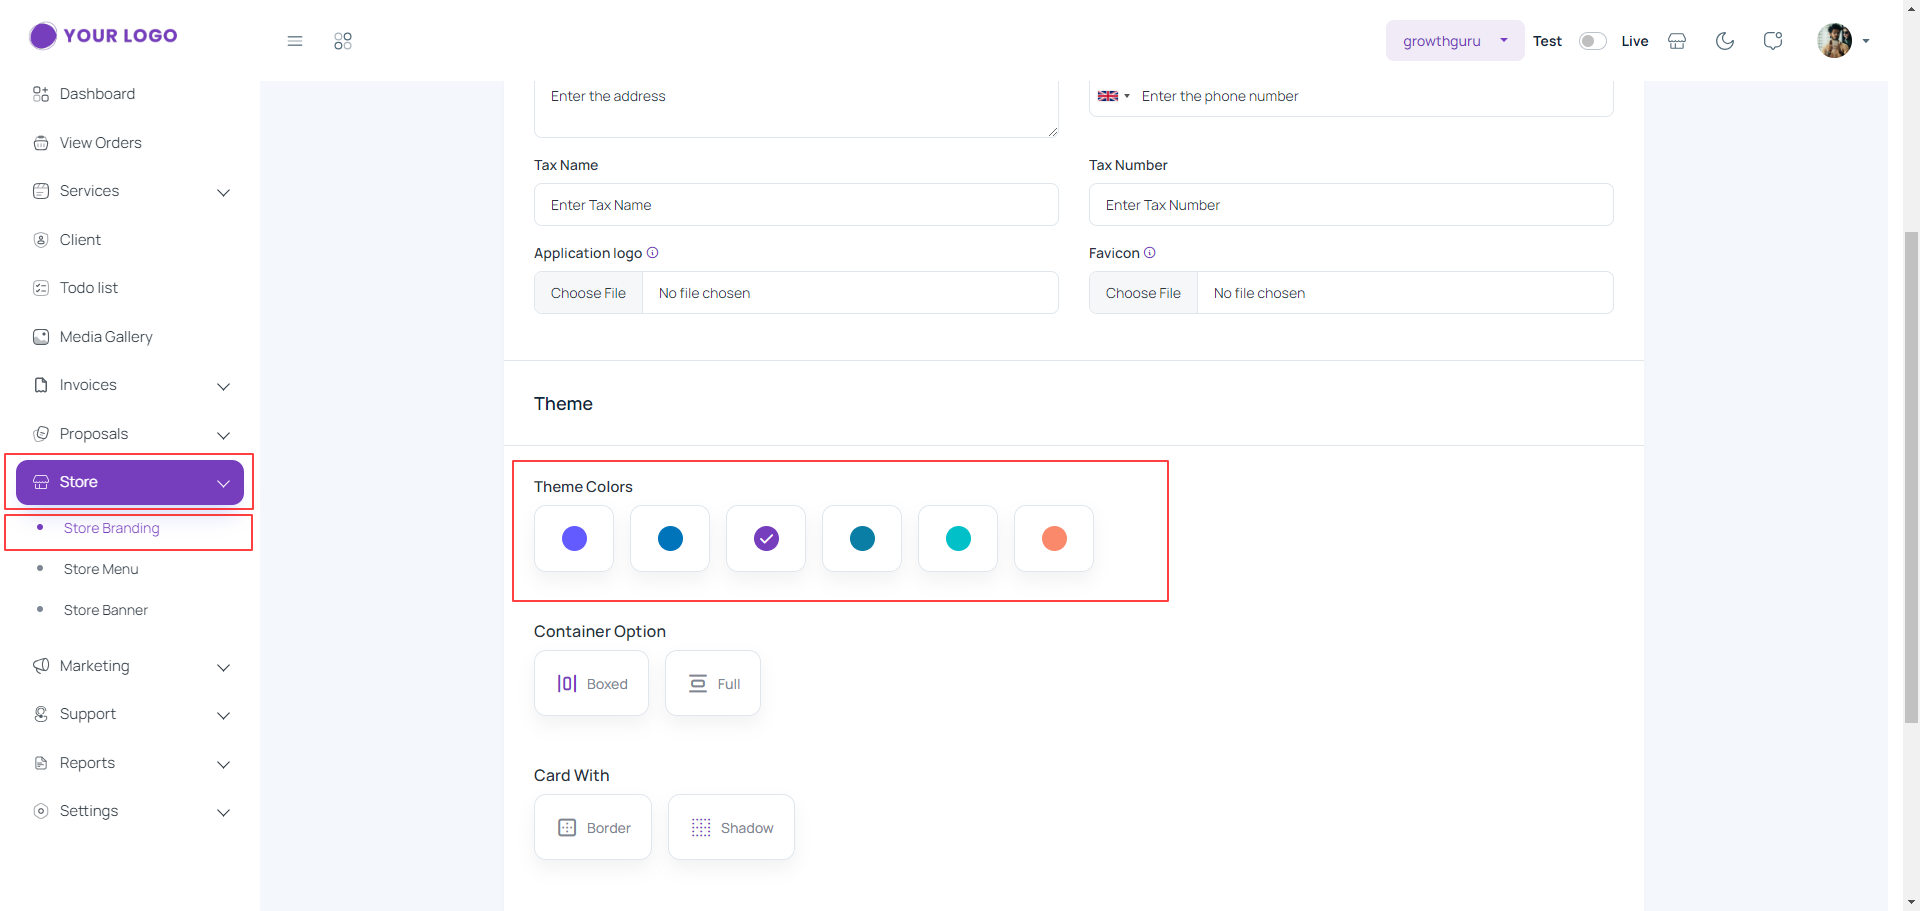The width and height of the screenshot is (1920, 911).
Task: Select the orange theme color swatch
Action: pyautogui.click(x=1053, y=538)
